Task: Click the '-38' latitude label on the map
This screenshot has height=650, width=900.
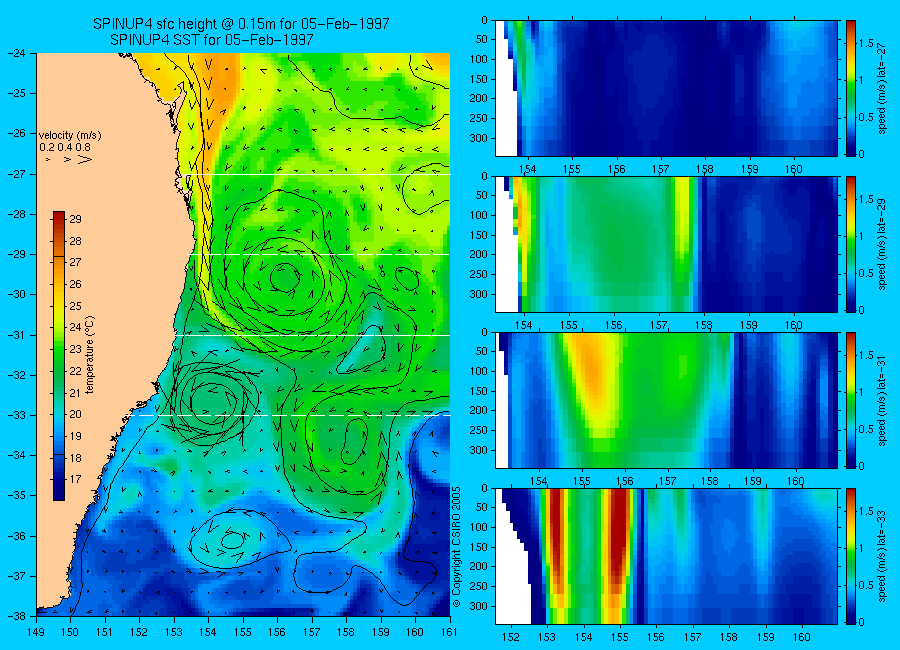Action: [16, 616]
